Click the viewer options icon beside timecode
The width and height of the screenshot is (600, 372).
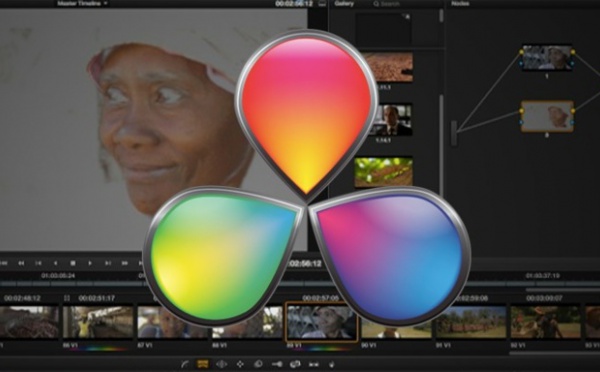click(322, 4)
